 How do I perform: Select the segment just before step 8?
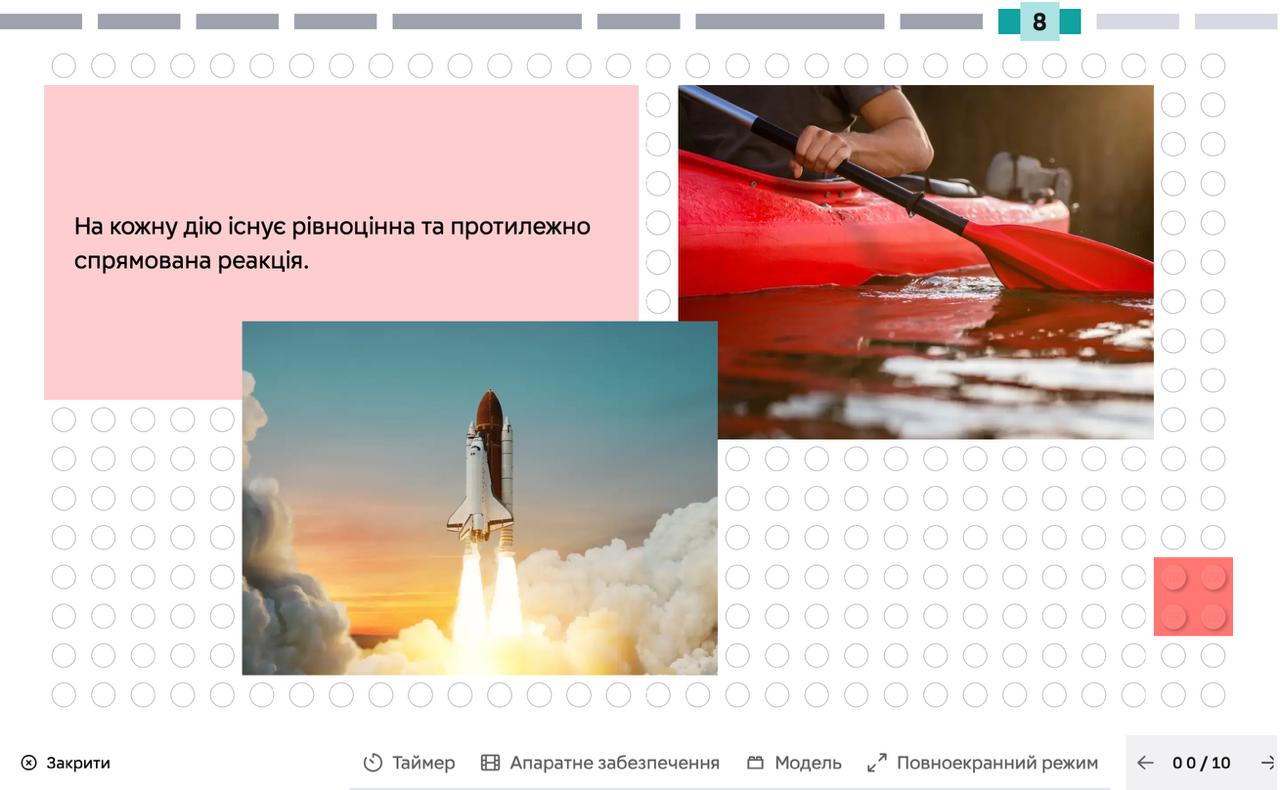941,22
